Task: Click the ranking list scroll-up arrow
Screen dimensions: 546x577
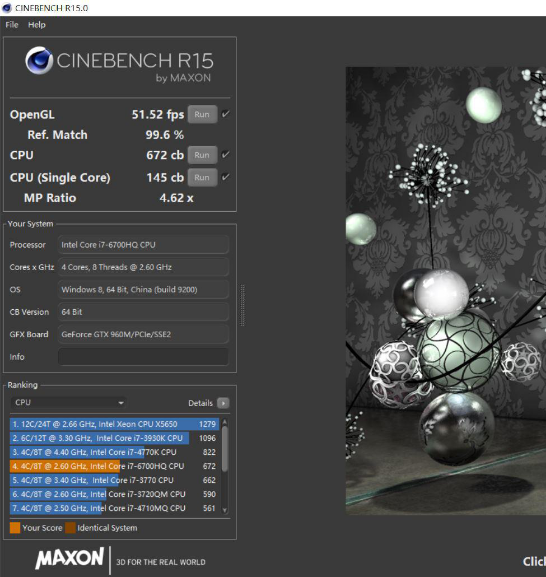Action: (225, 421)
